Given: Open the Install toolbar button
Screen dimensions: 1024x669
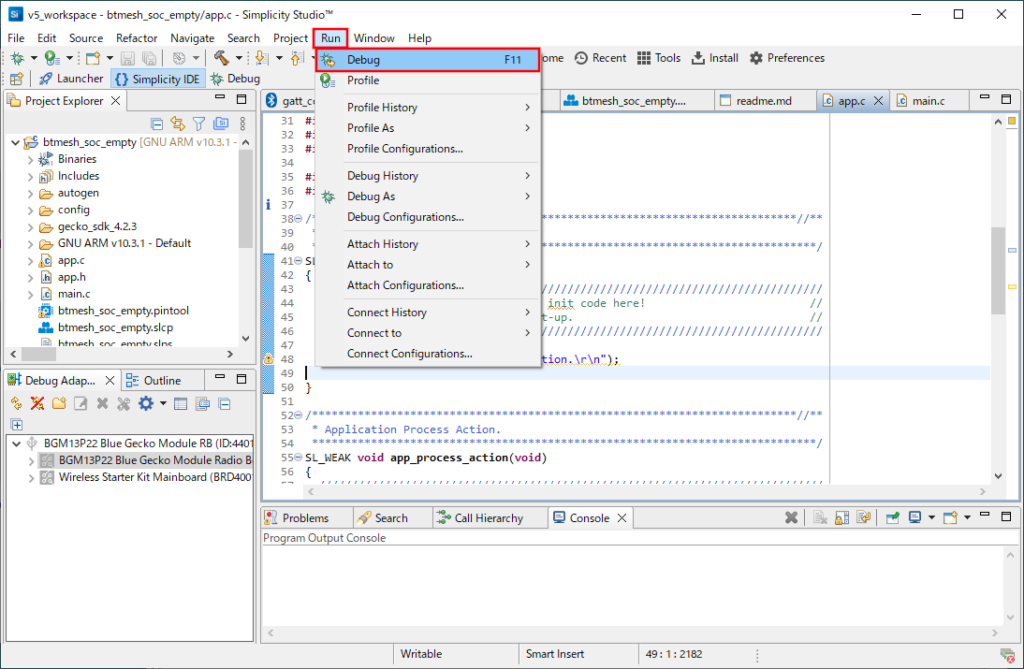Looking at the screenshot, I should (714, 58).
